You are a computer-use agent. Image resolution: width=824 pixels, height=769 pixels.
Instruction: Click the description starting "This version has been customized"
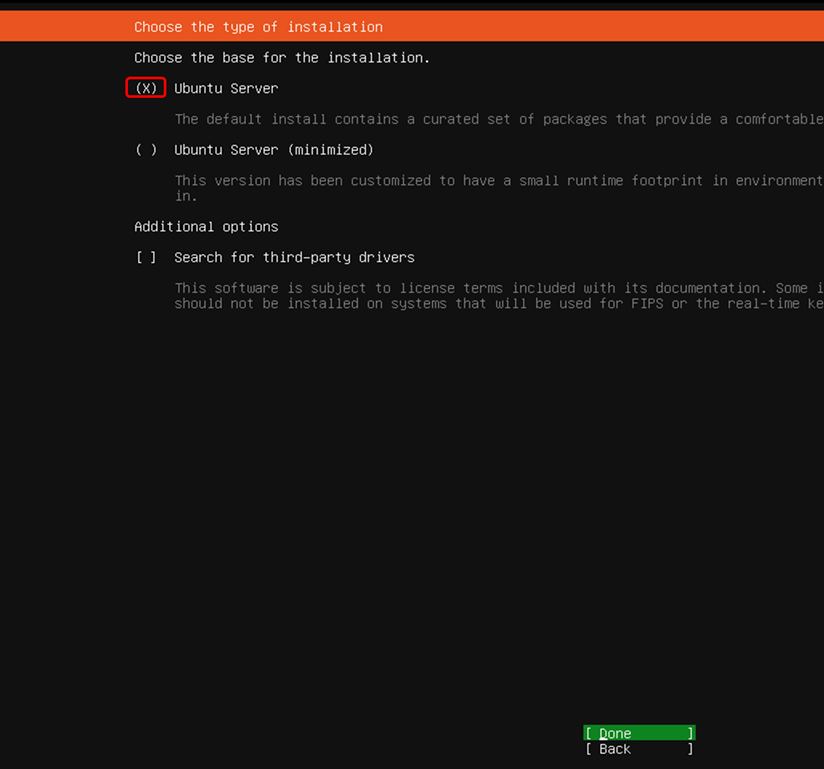499,188
